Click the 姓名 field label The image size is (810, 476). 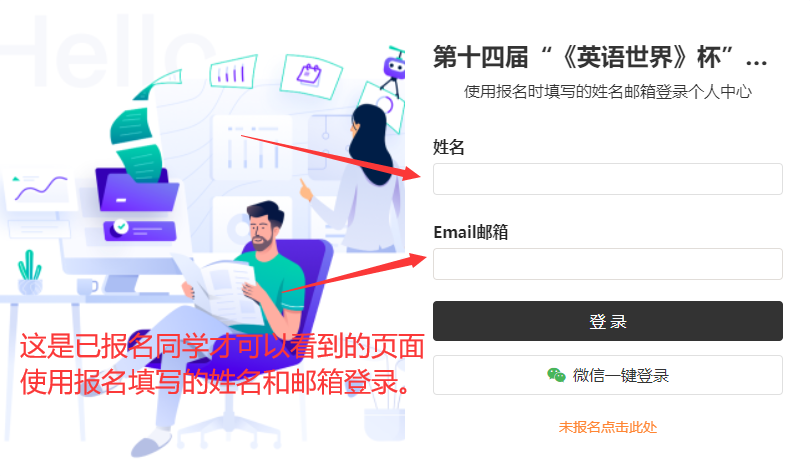click(x=448, y=147)
